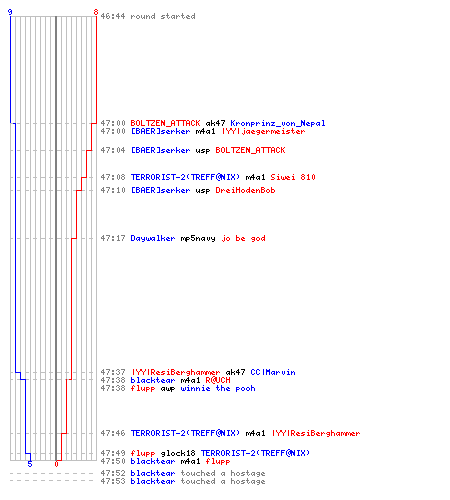Click CC|Marvin player name
The image size is (450, 500).
click(x=273, y=372)
